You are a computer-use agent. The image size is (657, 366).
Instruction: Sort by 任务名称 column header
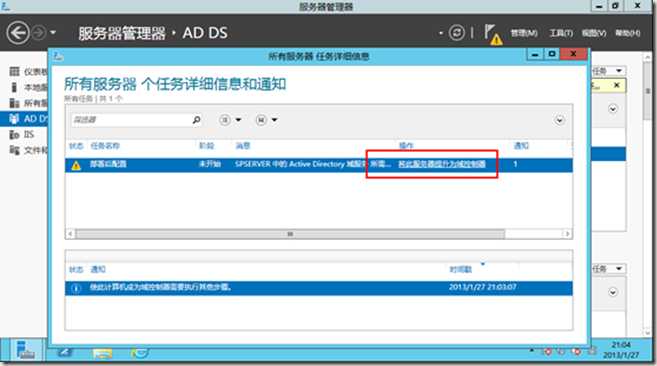105,146
